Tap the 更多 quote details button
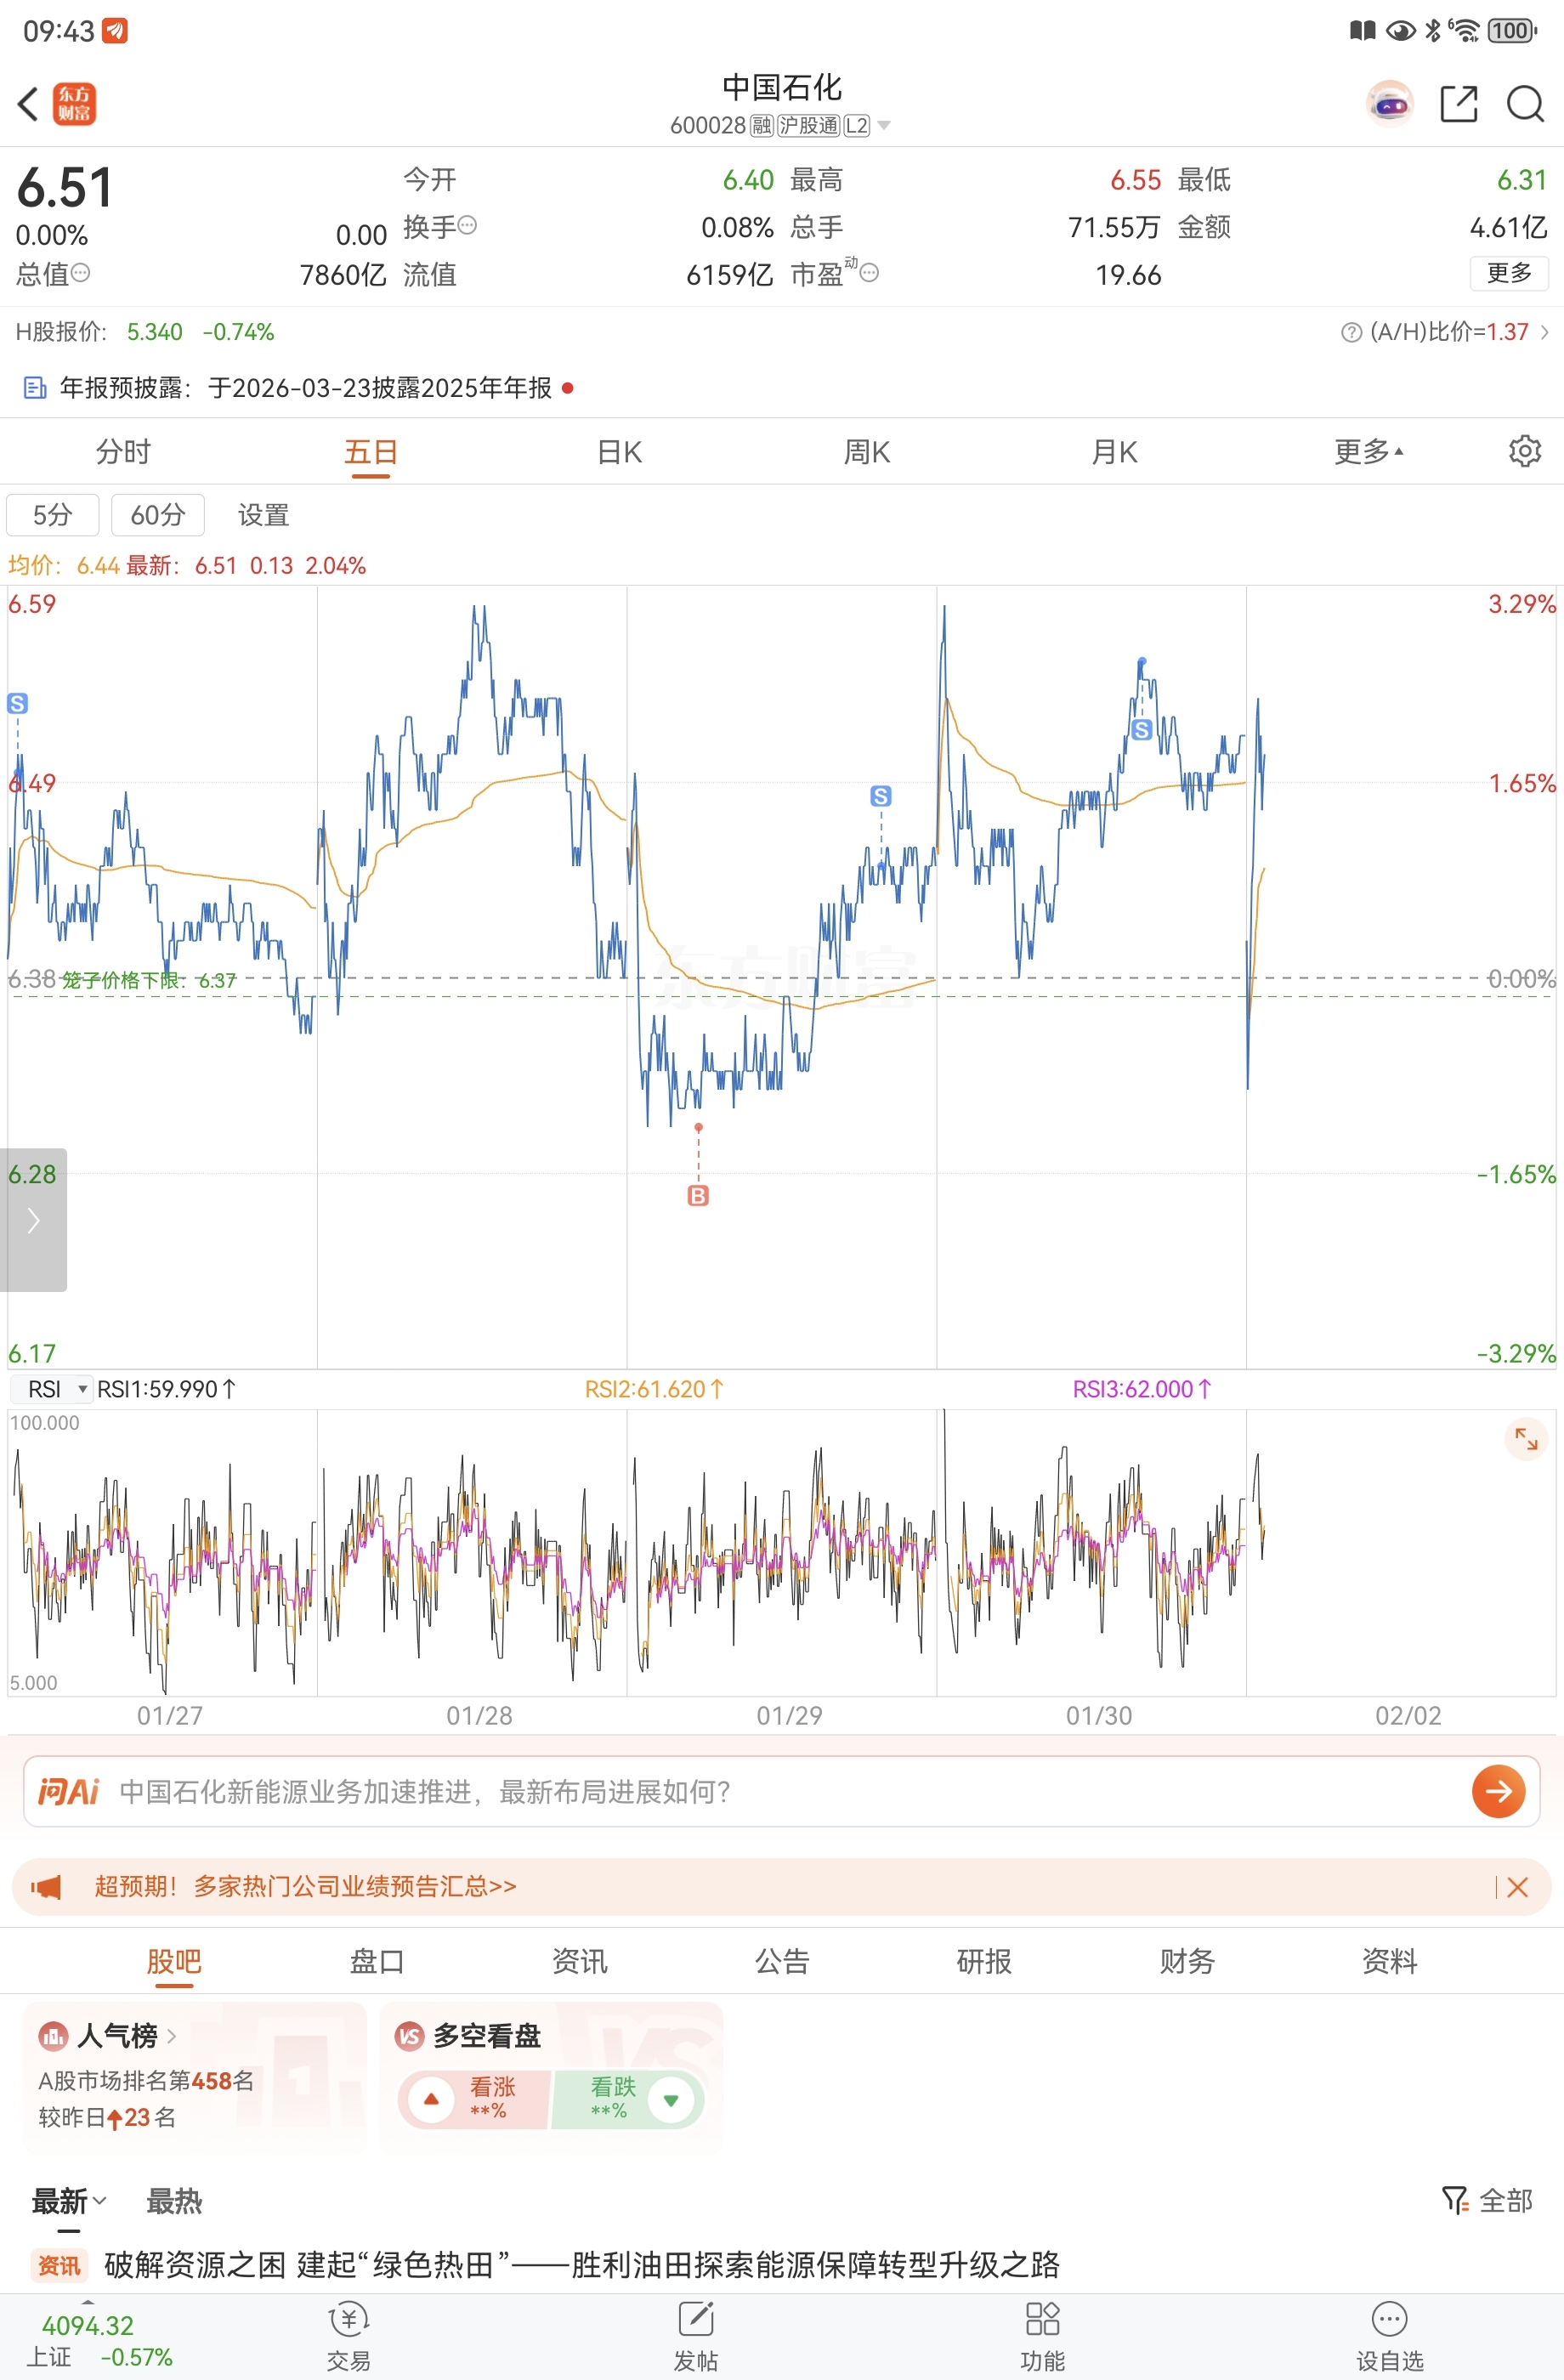Screen dimensions: 1564x2380 pos(1508,273)
